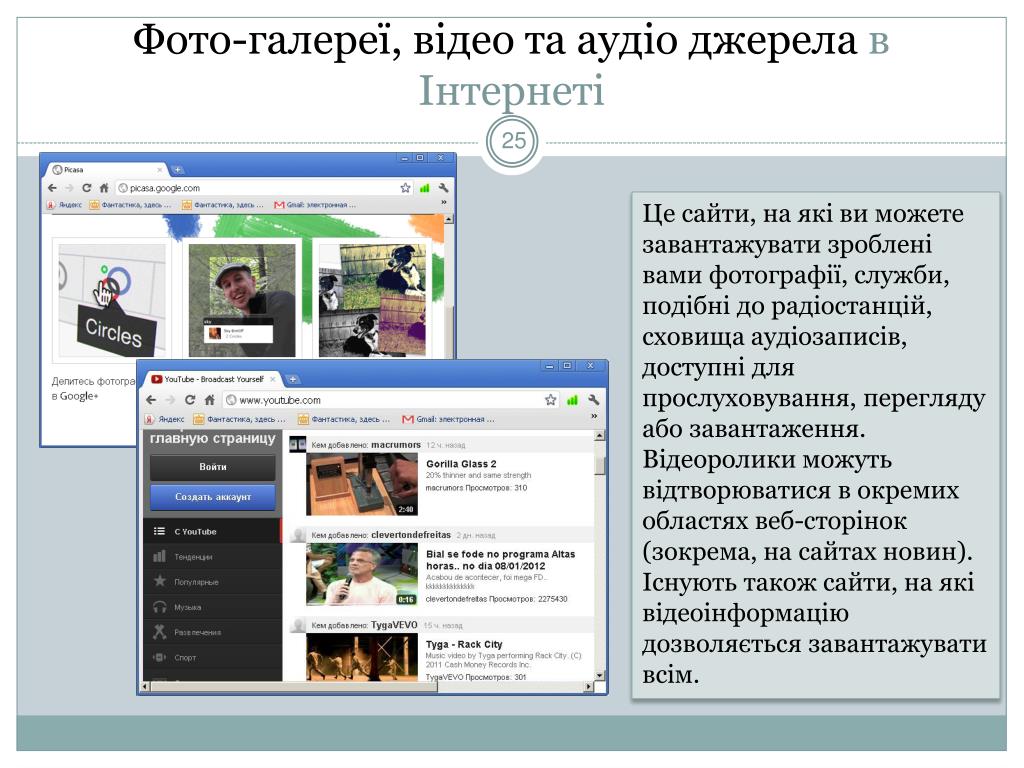1024x768 pixels.
Task: Select Музыка sidebar item
Action: [213, 607]
